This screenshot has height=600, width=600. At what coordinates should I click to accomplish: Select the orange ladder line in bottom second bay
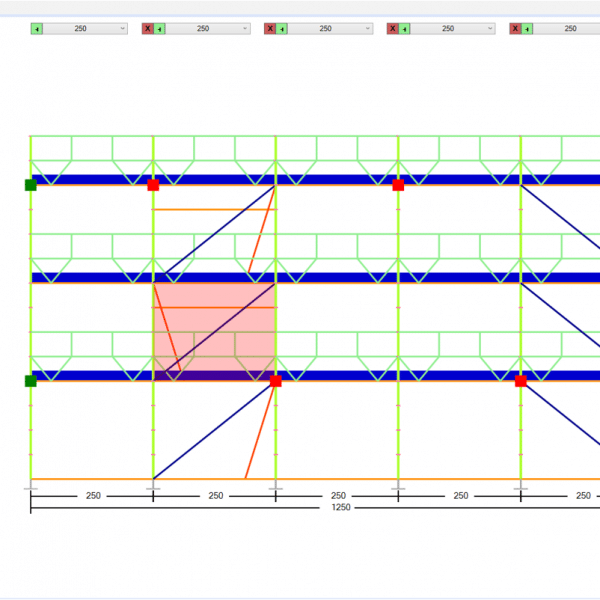coord(260,431)
